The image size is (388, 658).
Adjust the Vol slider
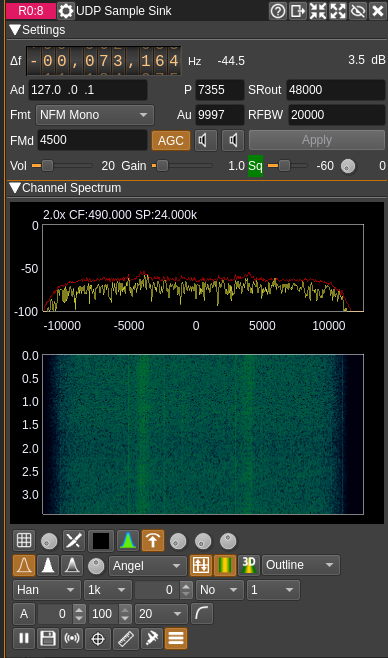[x=62, y=166]
